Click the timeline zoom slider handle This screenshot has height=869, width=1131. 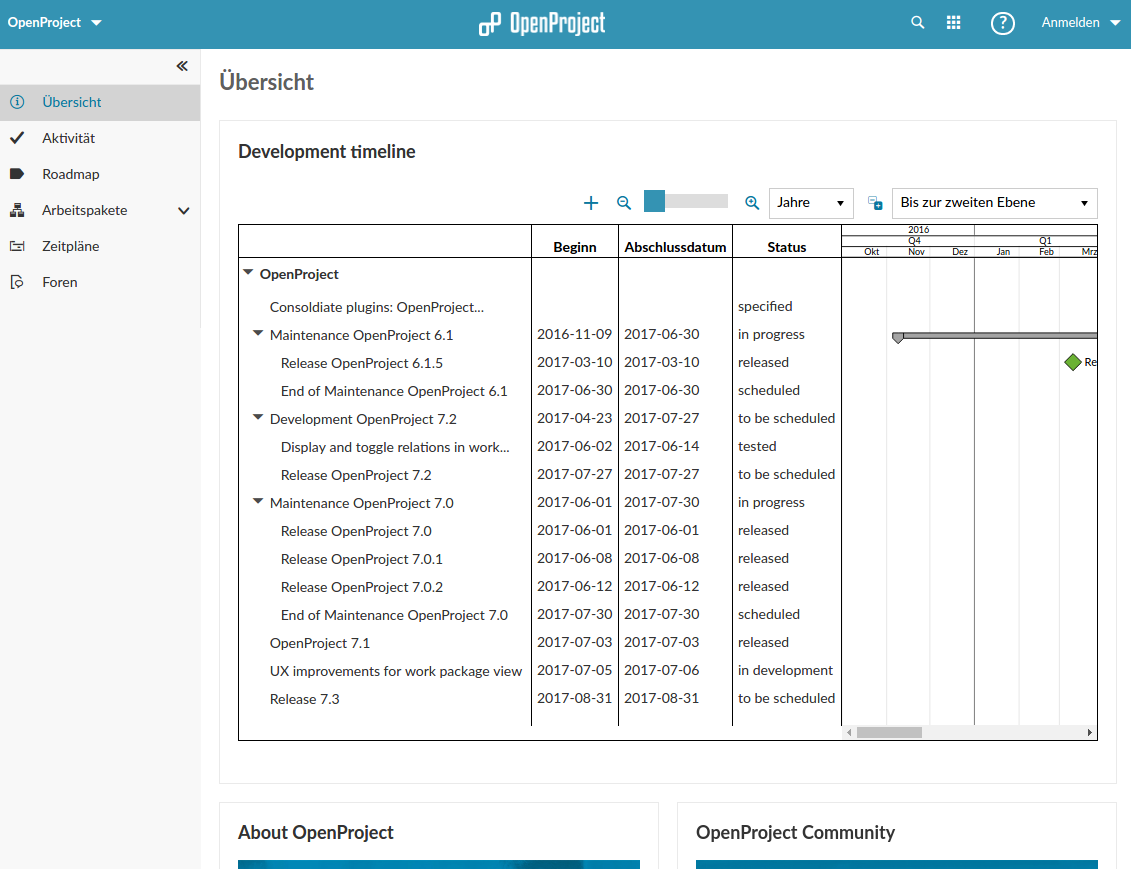[x=654, y=201]
